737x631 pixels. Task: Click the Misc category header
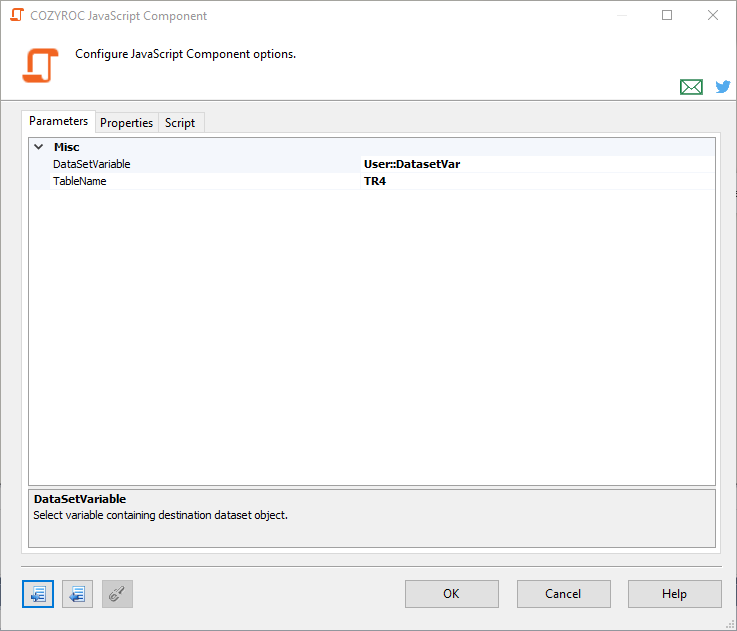point(66,147)
